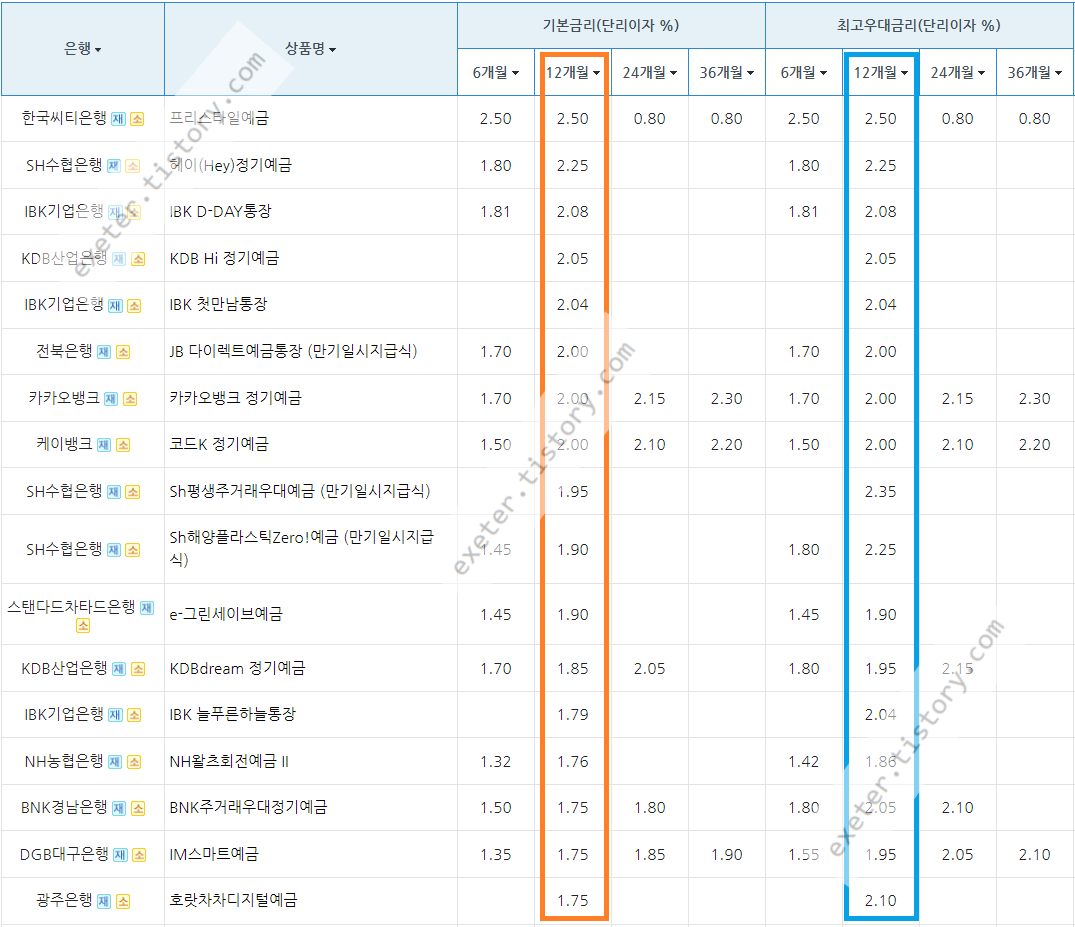Click the yellow 소 badge beside 전북은행
The image size is (1075, 927).
point(123,352)
